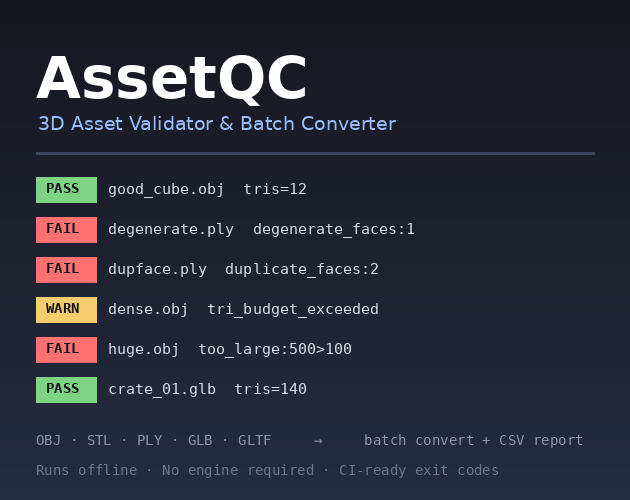Select the tri_budget_exceeded warning text

[293, 309]
